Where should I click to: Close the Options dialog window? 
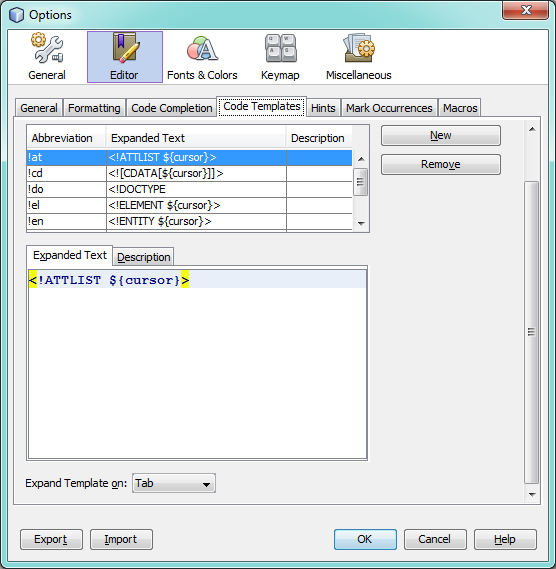pyautogui.click(x=525, y=10)
